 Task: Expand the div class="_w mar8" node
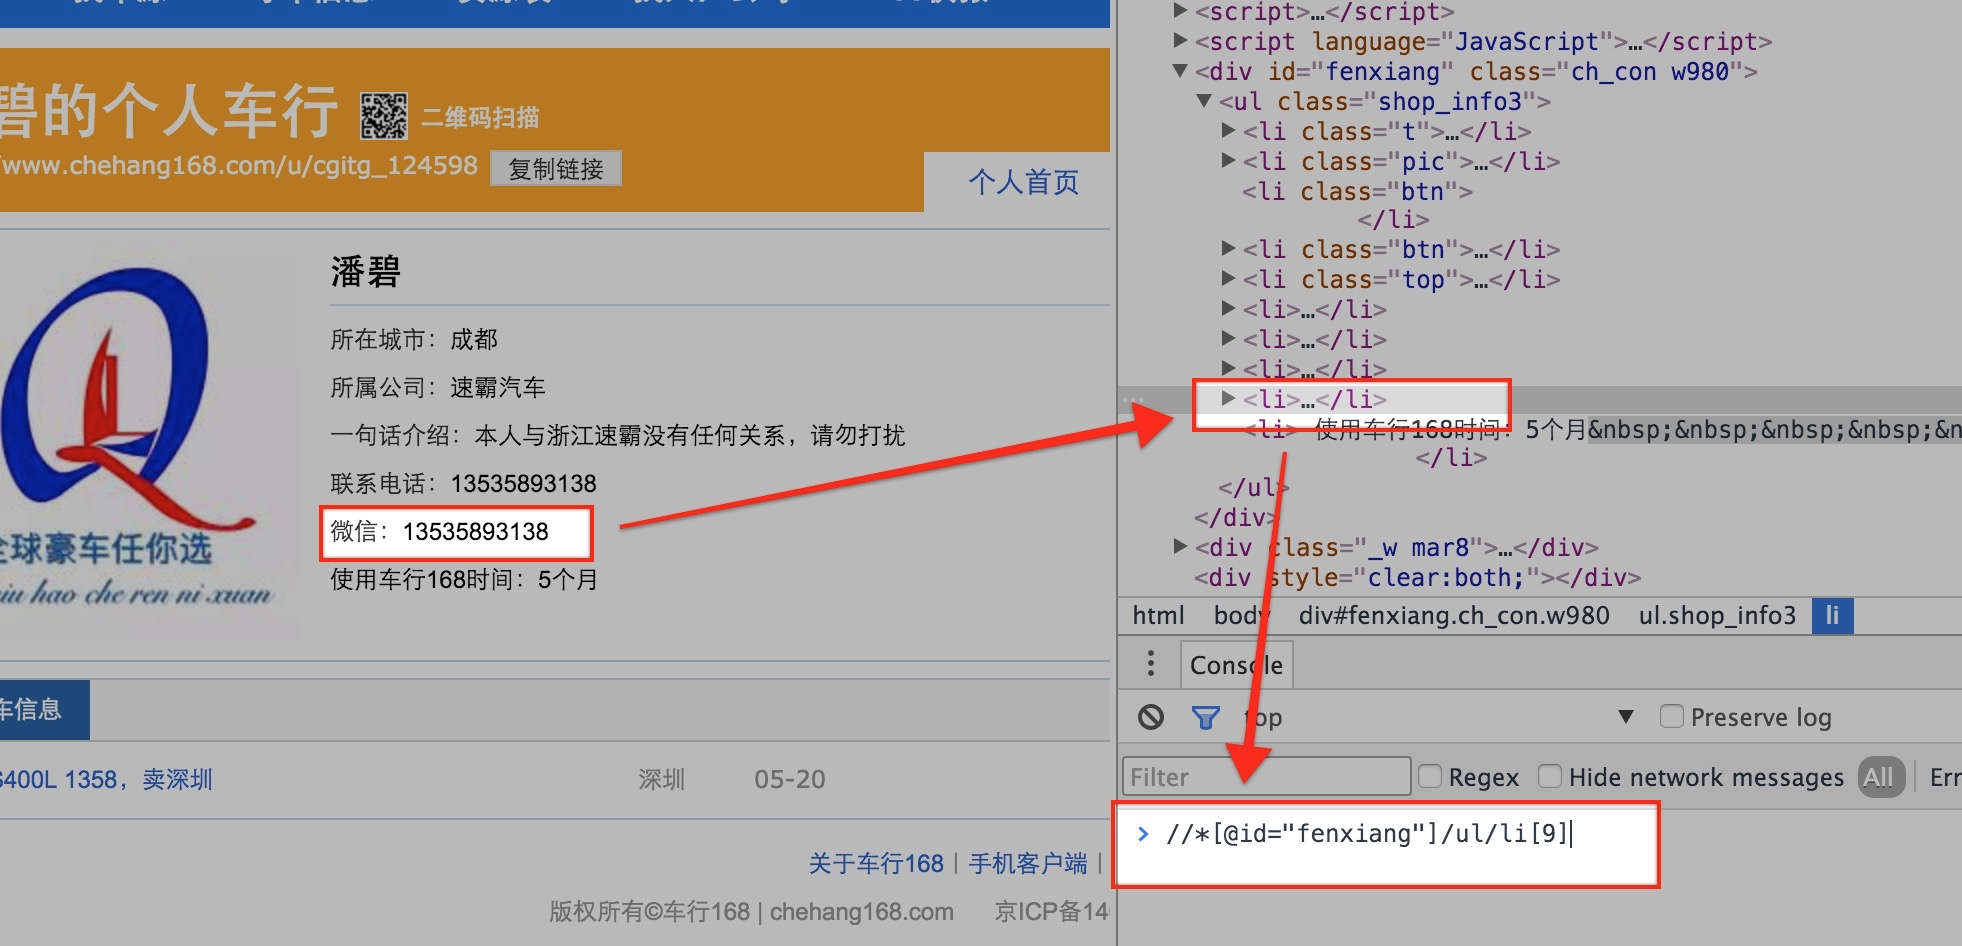[x=1181, y=546]
